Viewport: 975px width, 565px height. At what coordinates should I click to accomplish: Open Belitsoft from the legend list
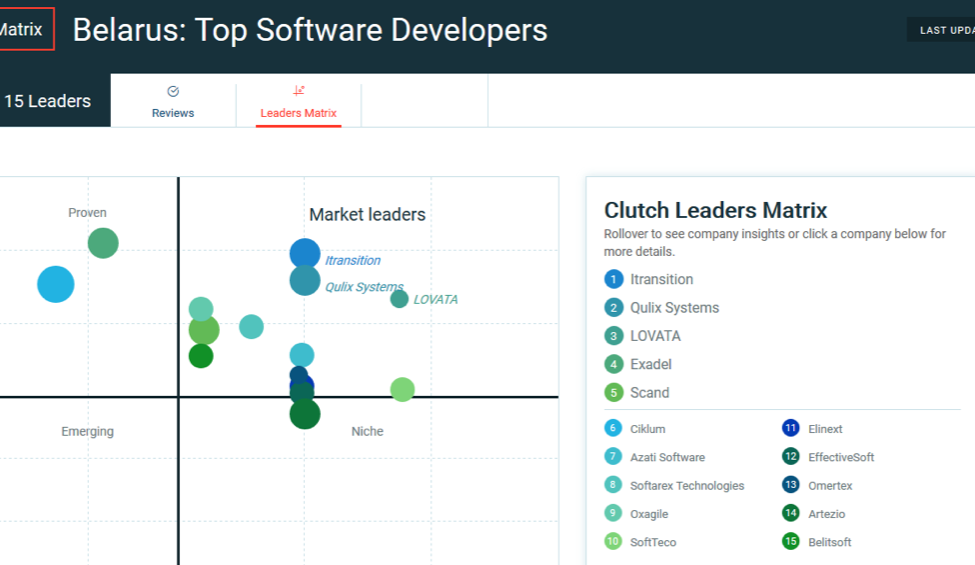point(829,542)
